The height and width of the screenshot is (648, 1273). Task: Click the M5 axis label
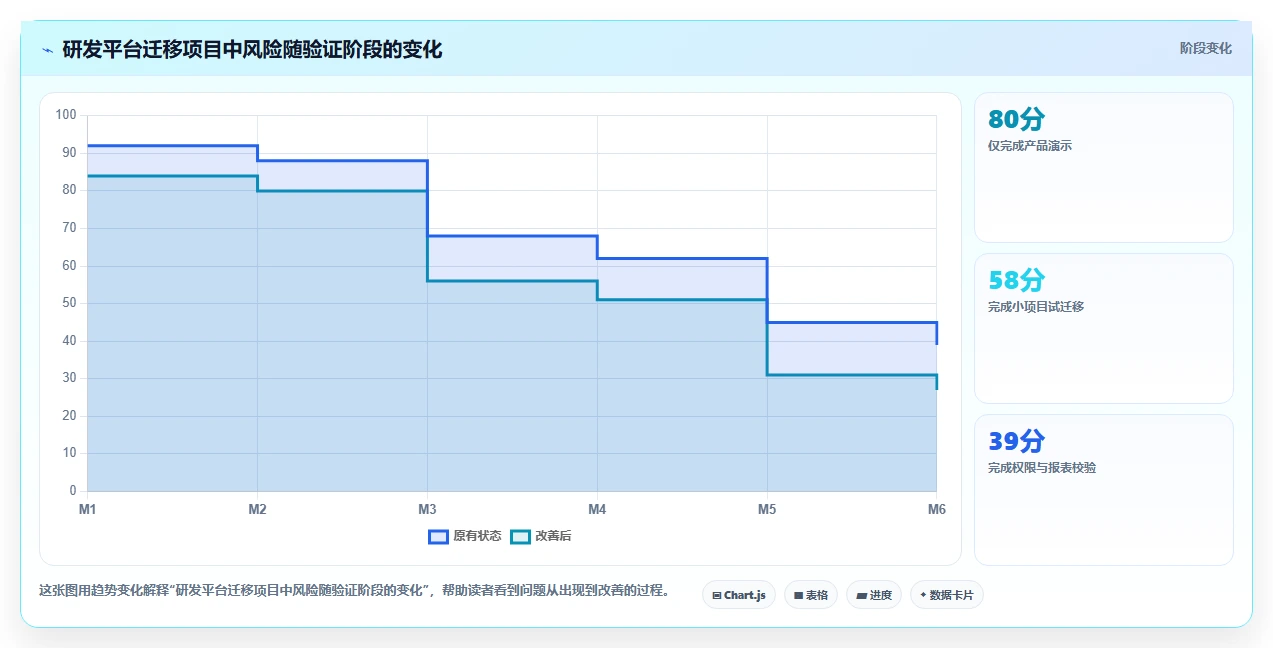pos(767,509)
